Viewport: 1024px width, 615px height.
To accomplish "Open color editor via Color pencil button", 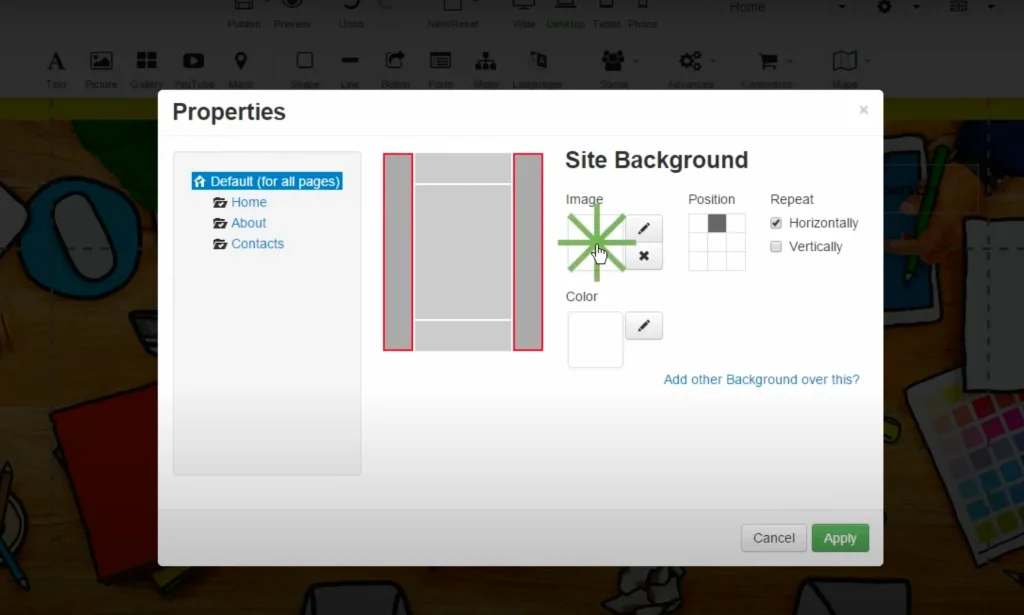I will (644, 325).
